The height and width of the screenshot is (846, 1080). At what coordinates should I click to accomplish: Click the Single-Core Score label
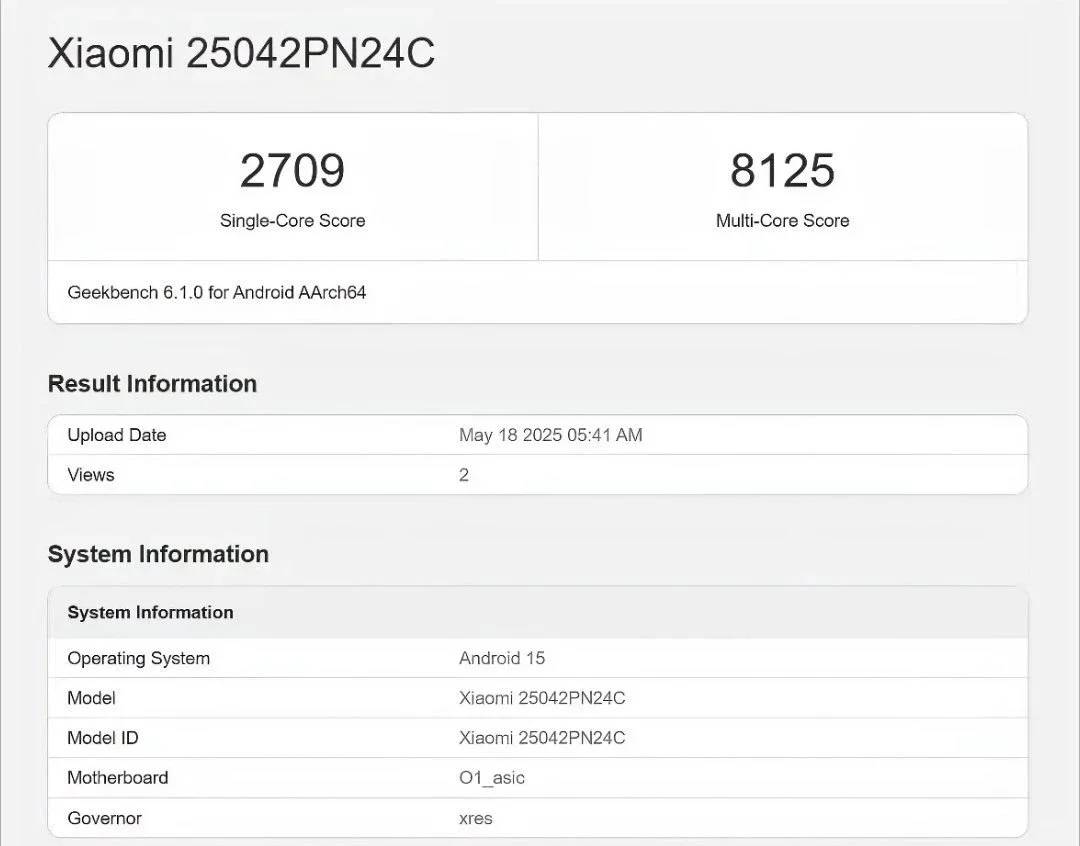tap(292, 220)
